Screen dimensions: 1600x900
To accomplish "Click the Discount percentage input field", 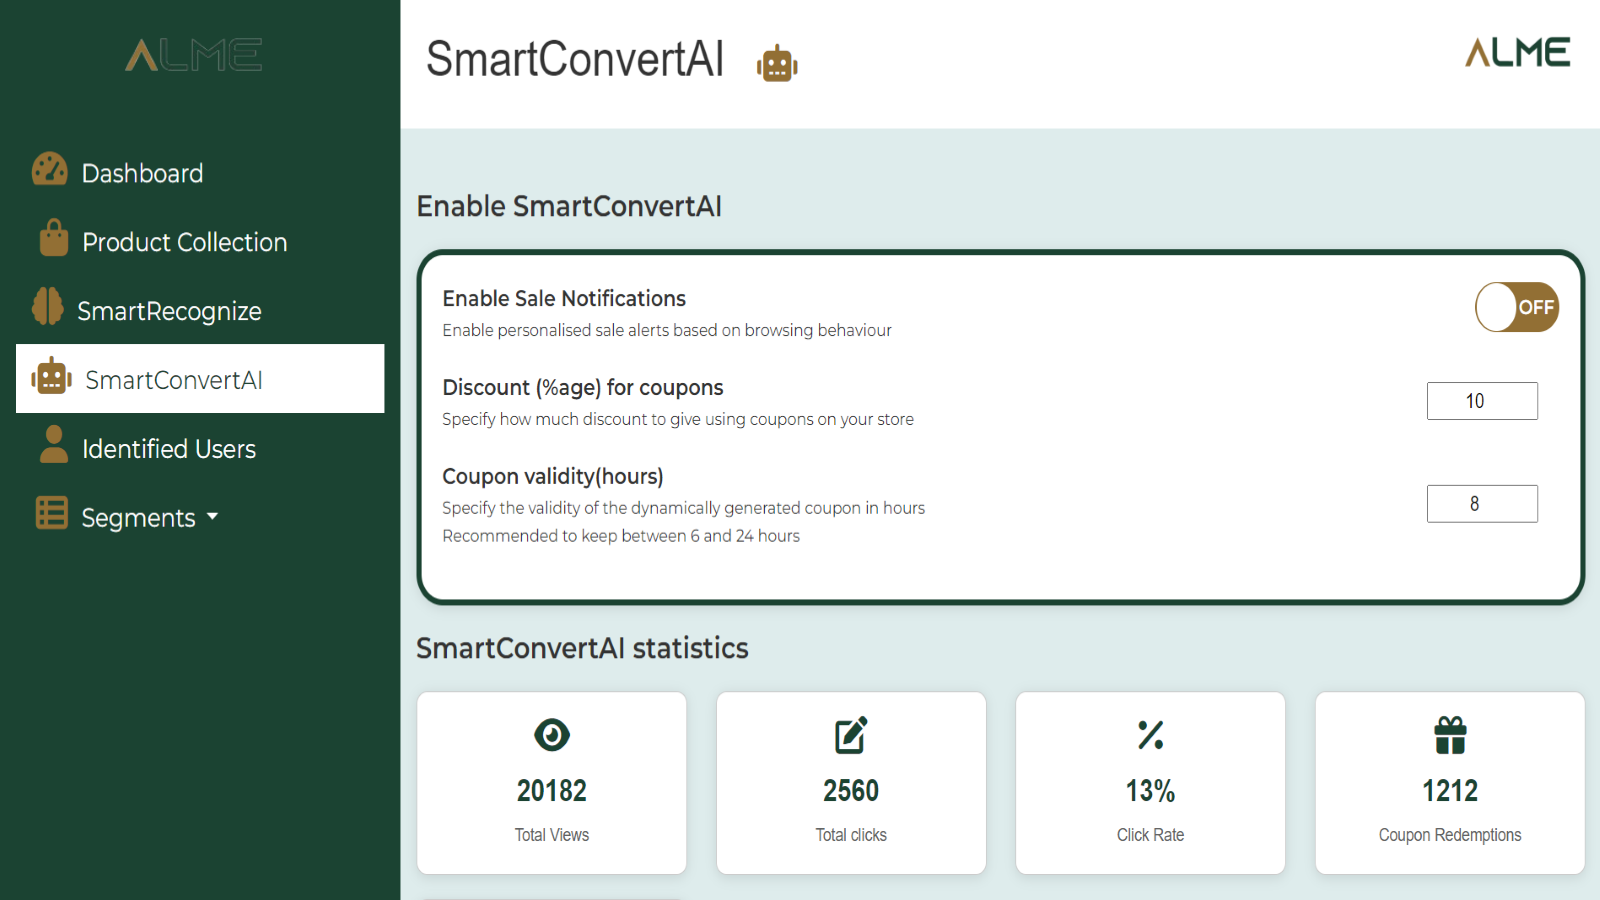I will pyautogui.click(x=1482, y=401).
